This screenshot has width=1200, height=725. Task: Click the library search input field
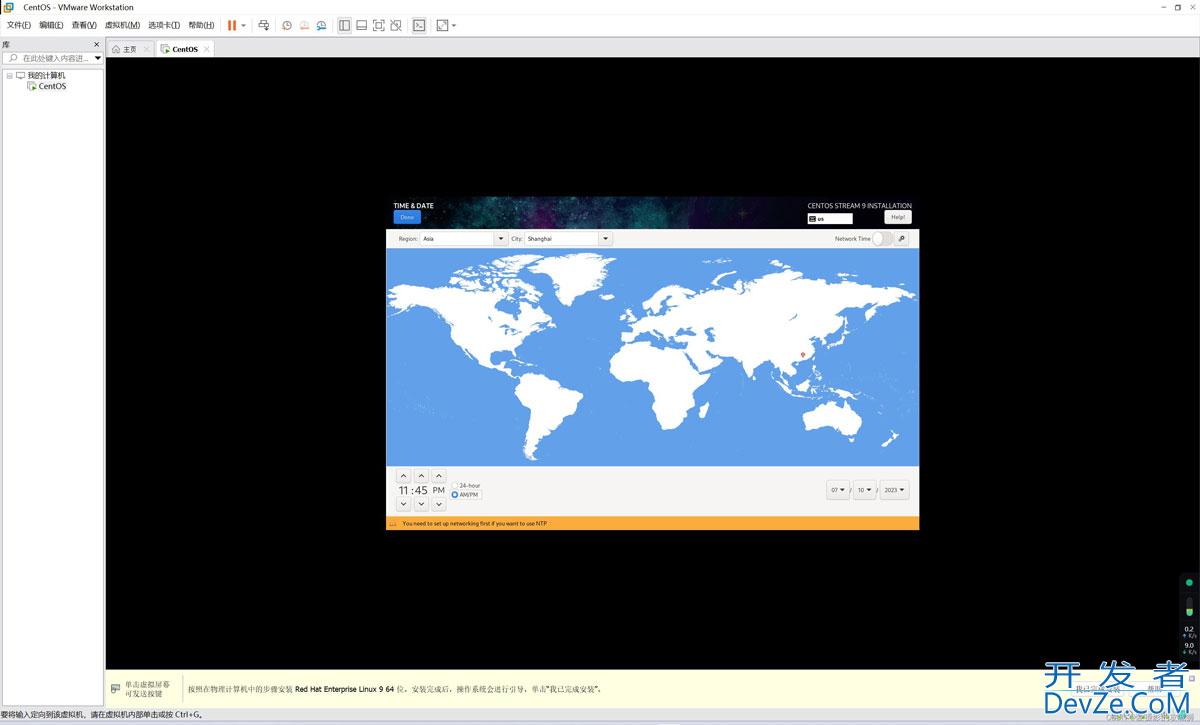pos(49,58)
